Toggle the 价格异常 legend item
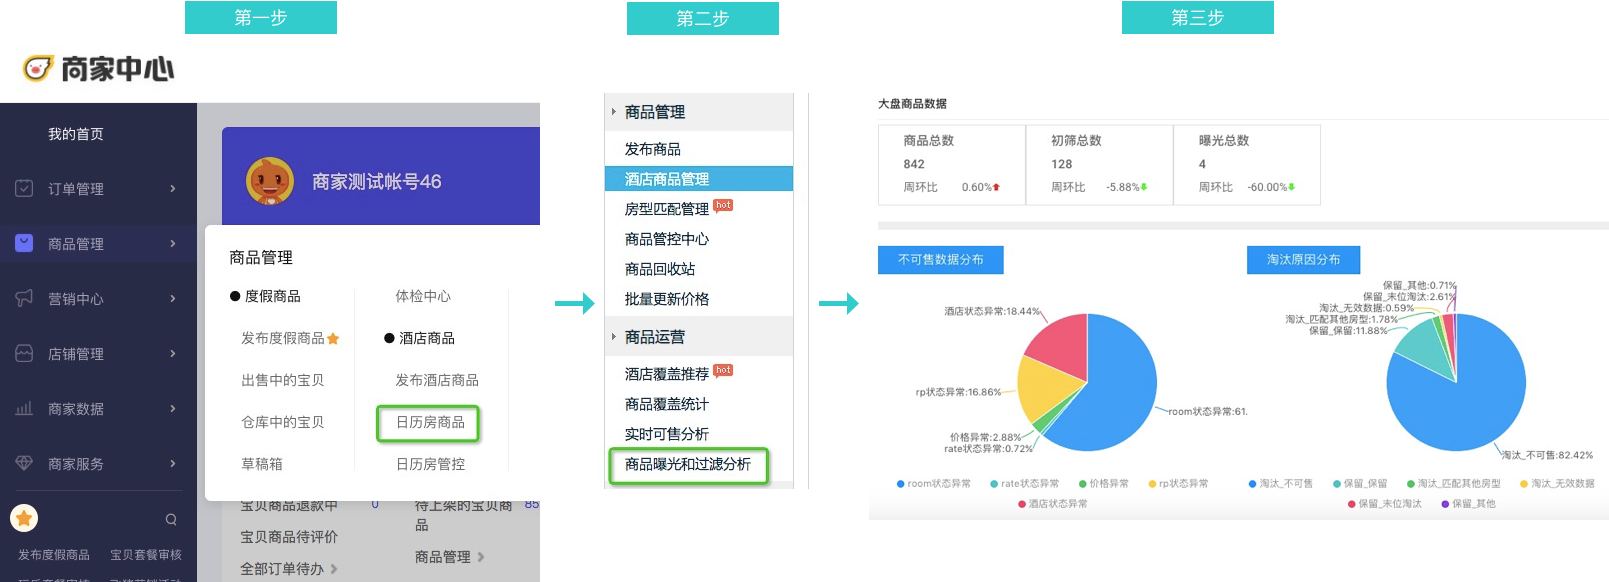Viewport: 1609px width, 582px height. click(1103, 483)
